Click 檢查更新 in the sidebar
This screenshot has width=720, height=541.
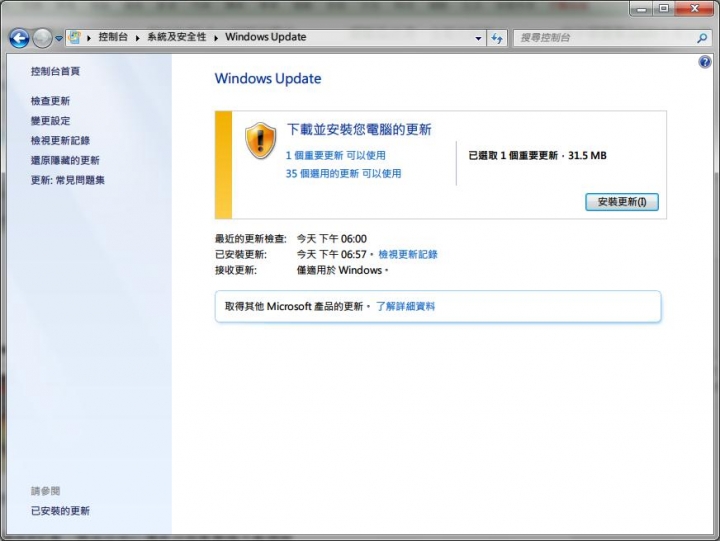pos(51,101)
